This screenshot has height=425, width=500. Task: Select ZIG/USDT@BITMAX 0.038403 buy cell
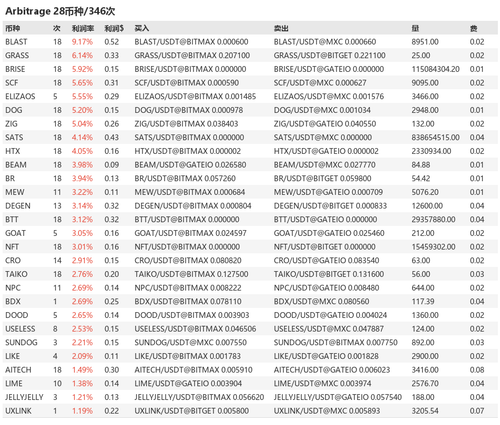[186, 124]
